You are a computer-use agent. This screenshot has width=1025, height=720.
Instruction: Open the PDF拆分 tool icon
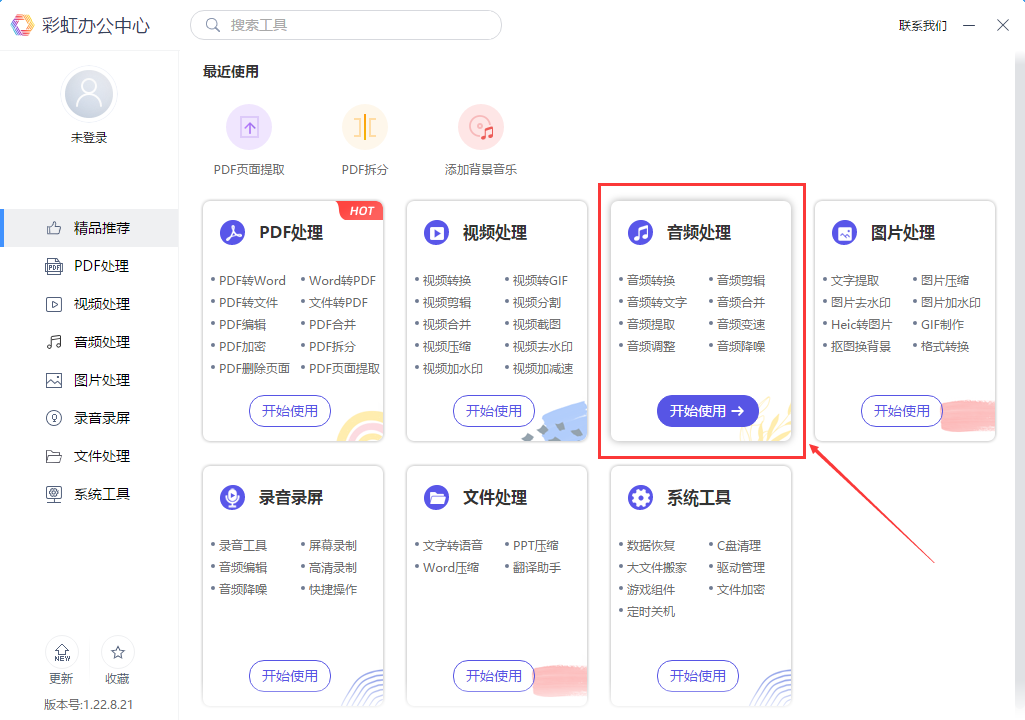pyautogui.click(x=364, y=127)
